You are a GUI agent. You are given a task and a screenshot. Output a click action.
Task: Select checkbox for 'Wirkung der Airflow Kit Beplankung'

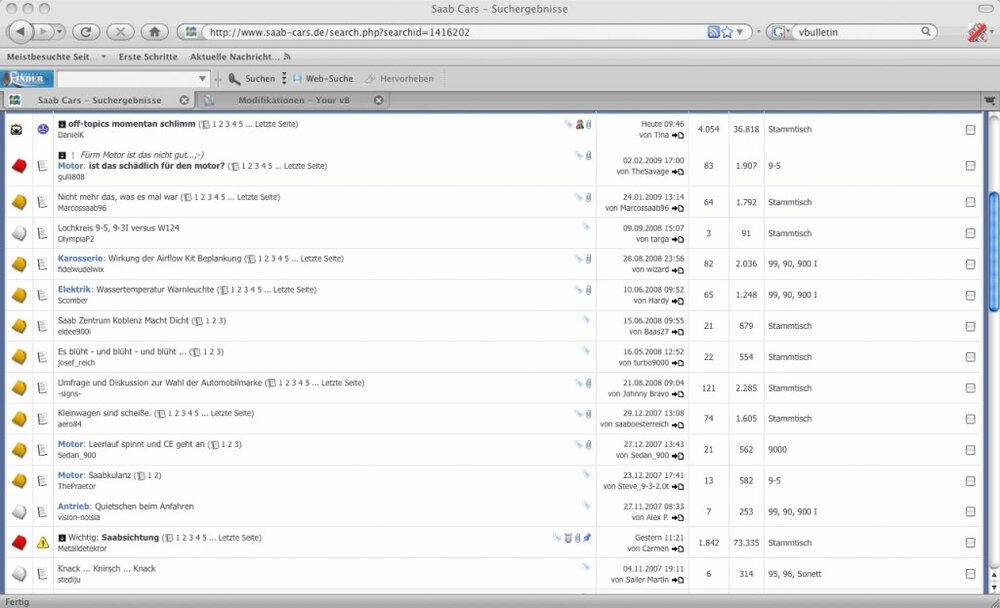click(x=970, y=264)
